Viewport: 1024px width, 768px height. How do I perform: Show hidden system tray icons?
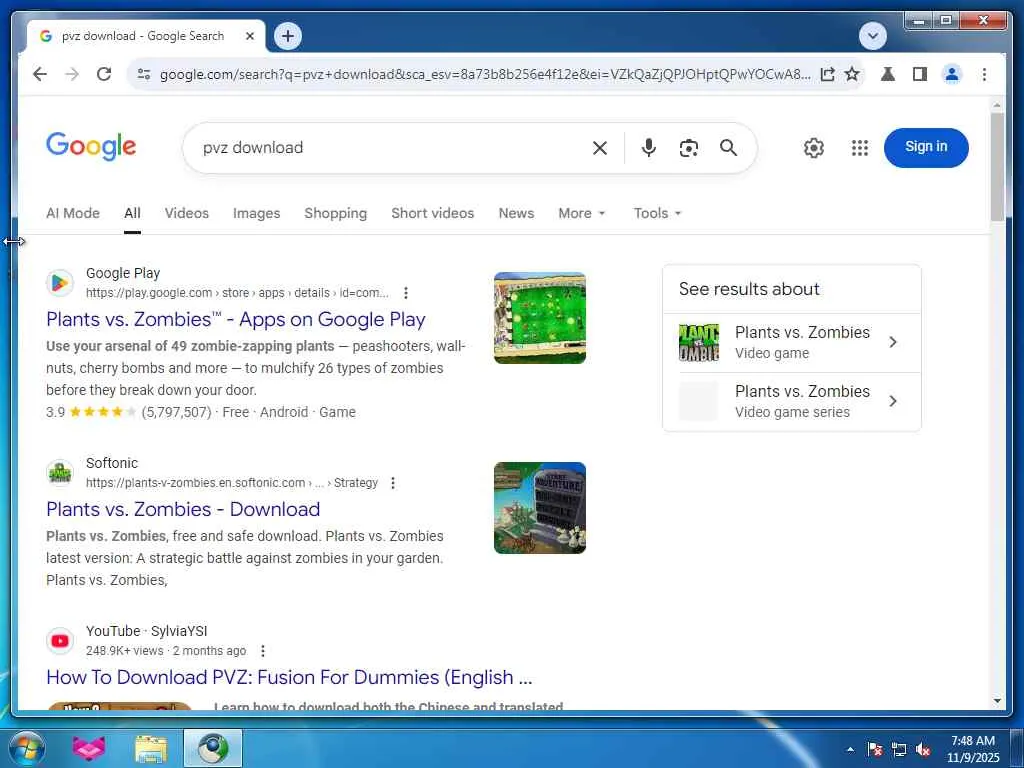850,749
